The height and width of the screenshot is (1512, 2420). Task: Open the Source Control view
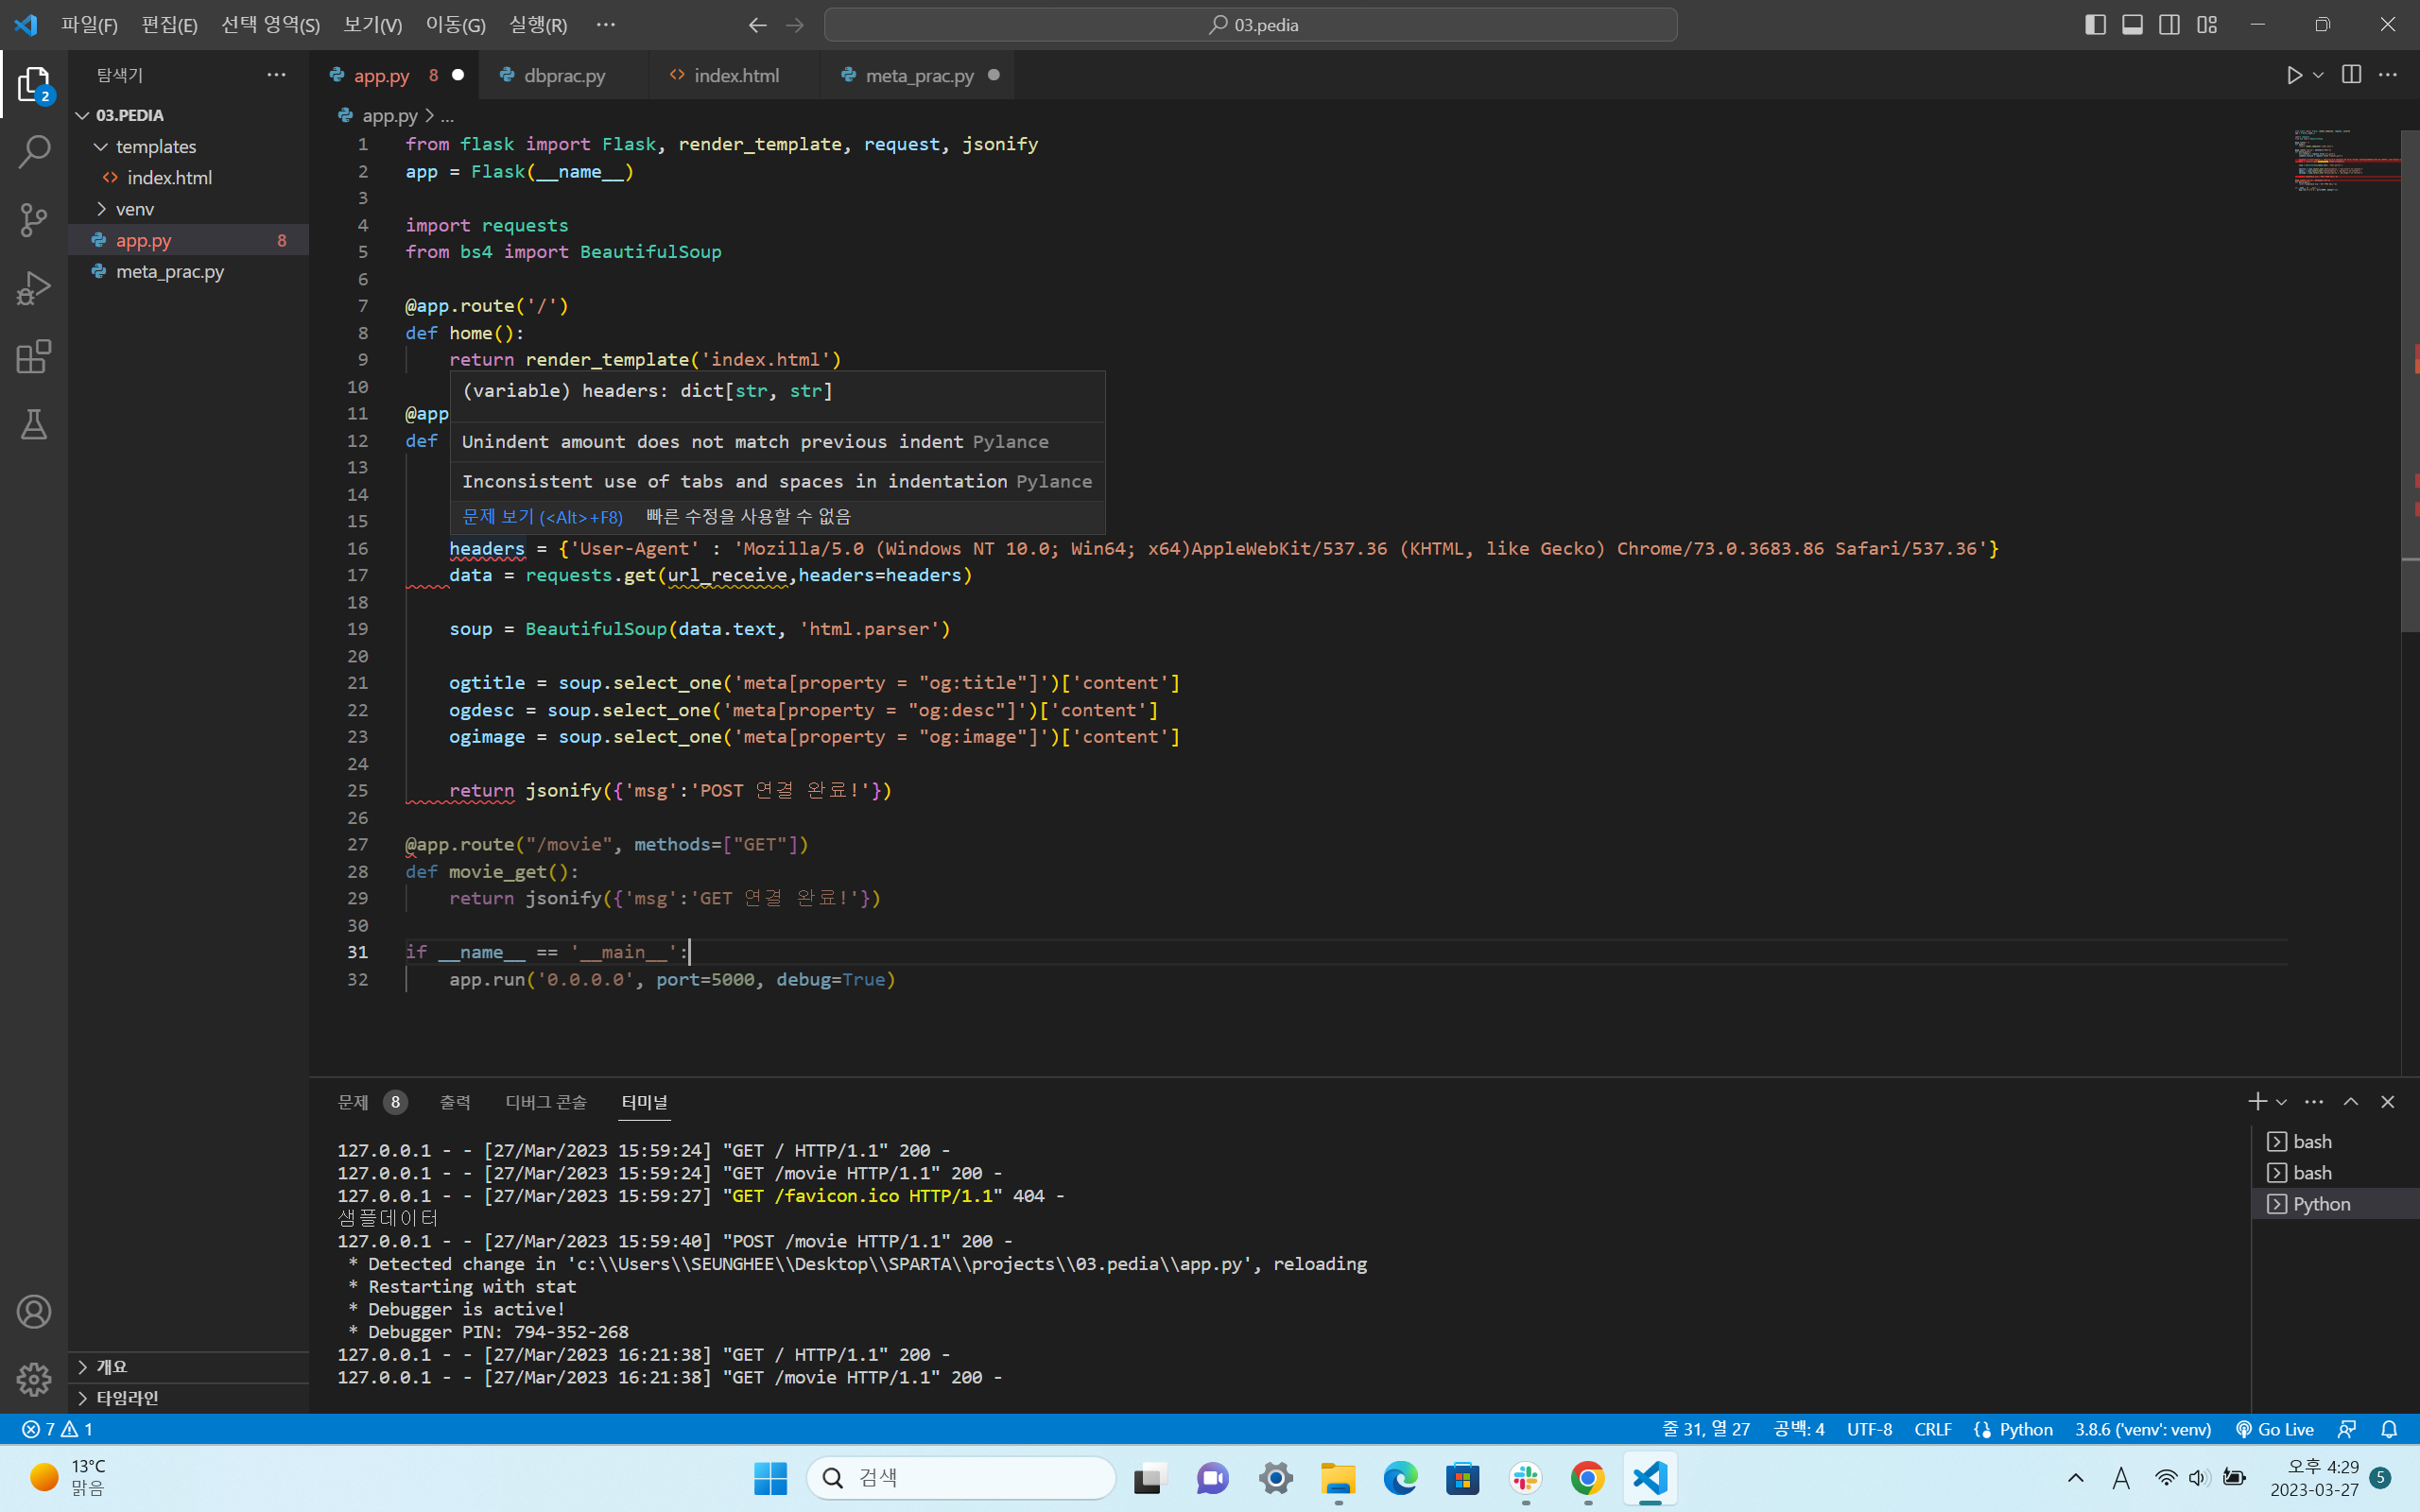(34, 220)
